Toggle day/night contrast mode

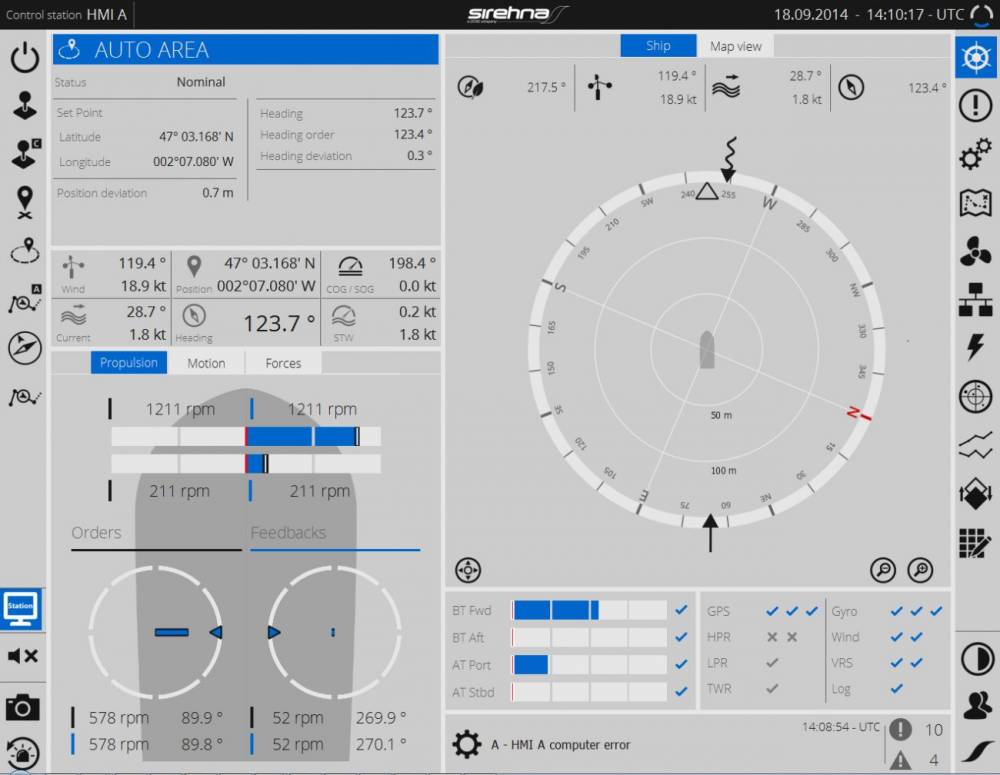[976, 659]
